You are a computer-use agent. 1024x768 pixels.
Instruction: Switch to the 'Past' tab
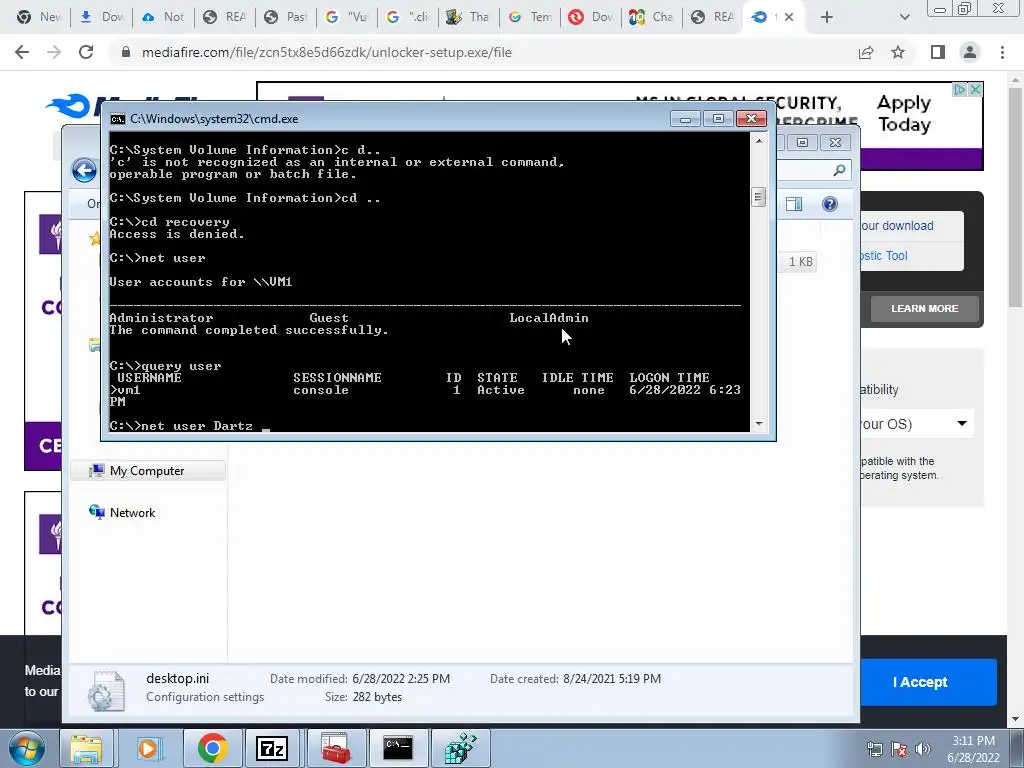point(286,17)
